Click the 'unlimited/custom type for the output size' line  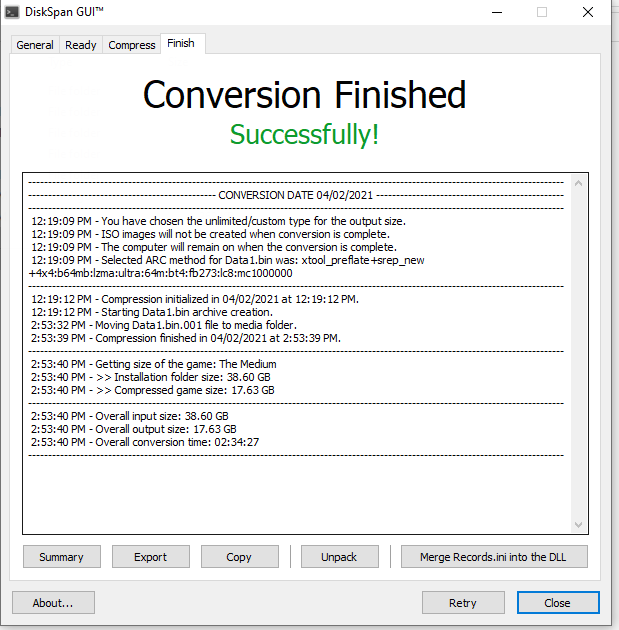pos(219,221)
